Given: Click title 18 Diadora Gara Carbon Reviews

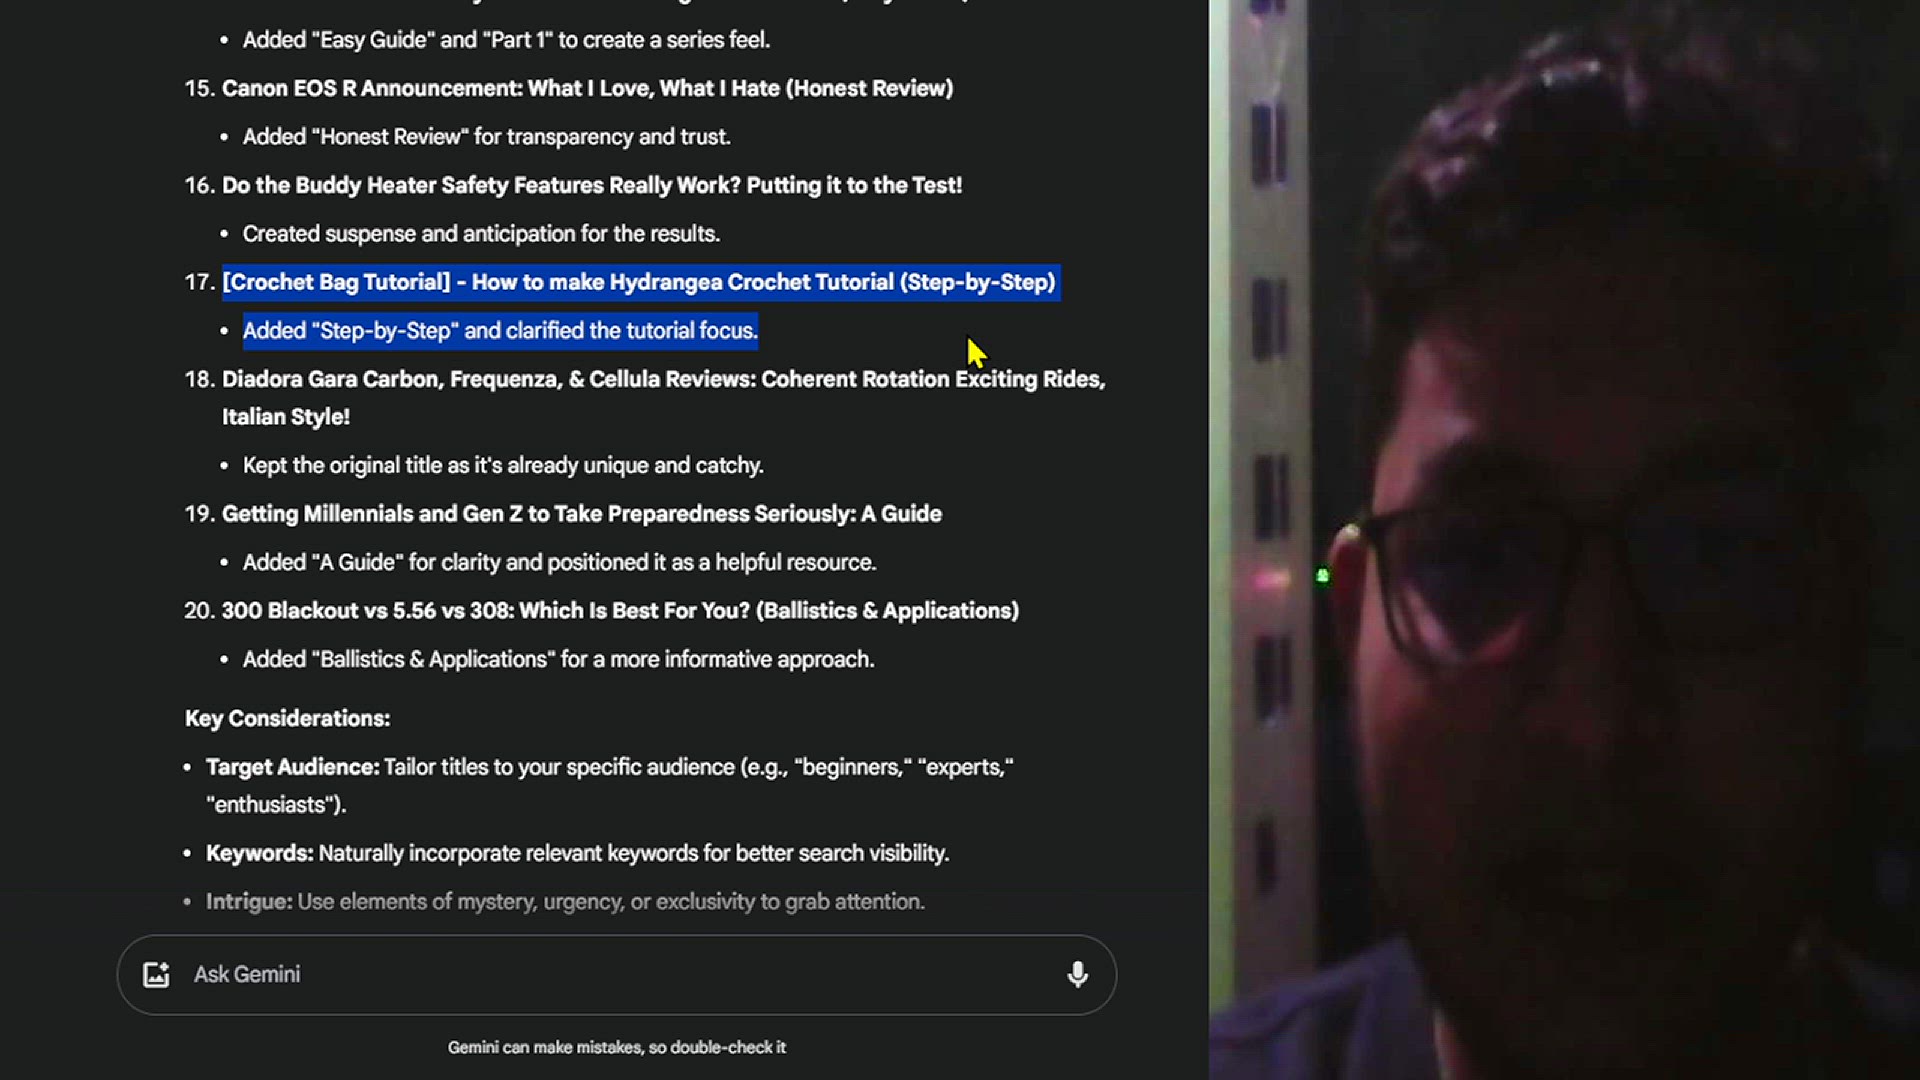Looking at the screenshot, I should [663, 398].
